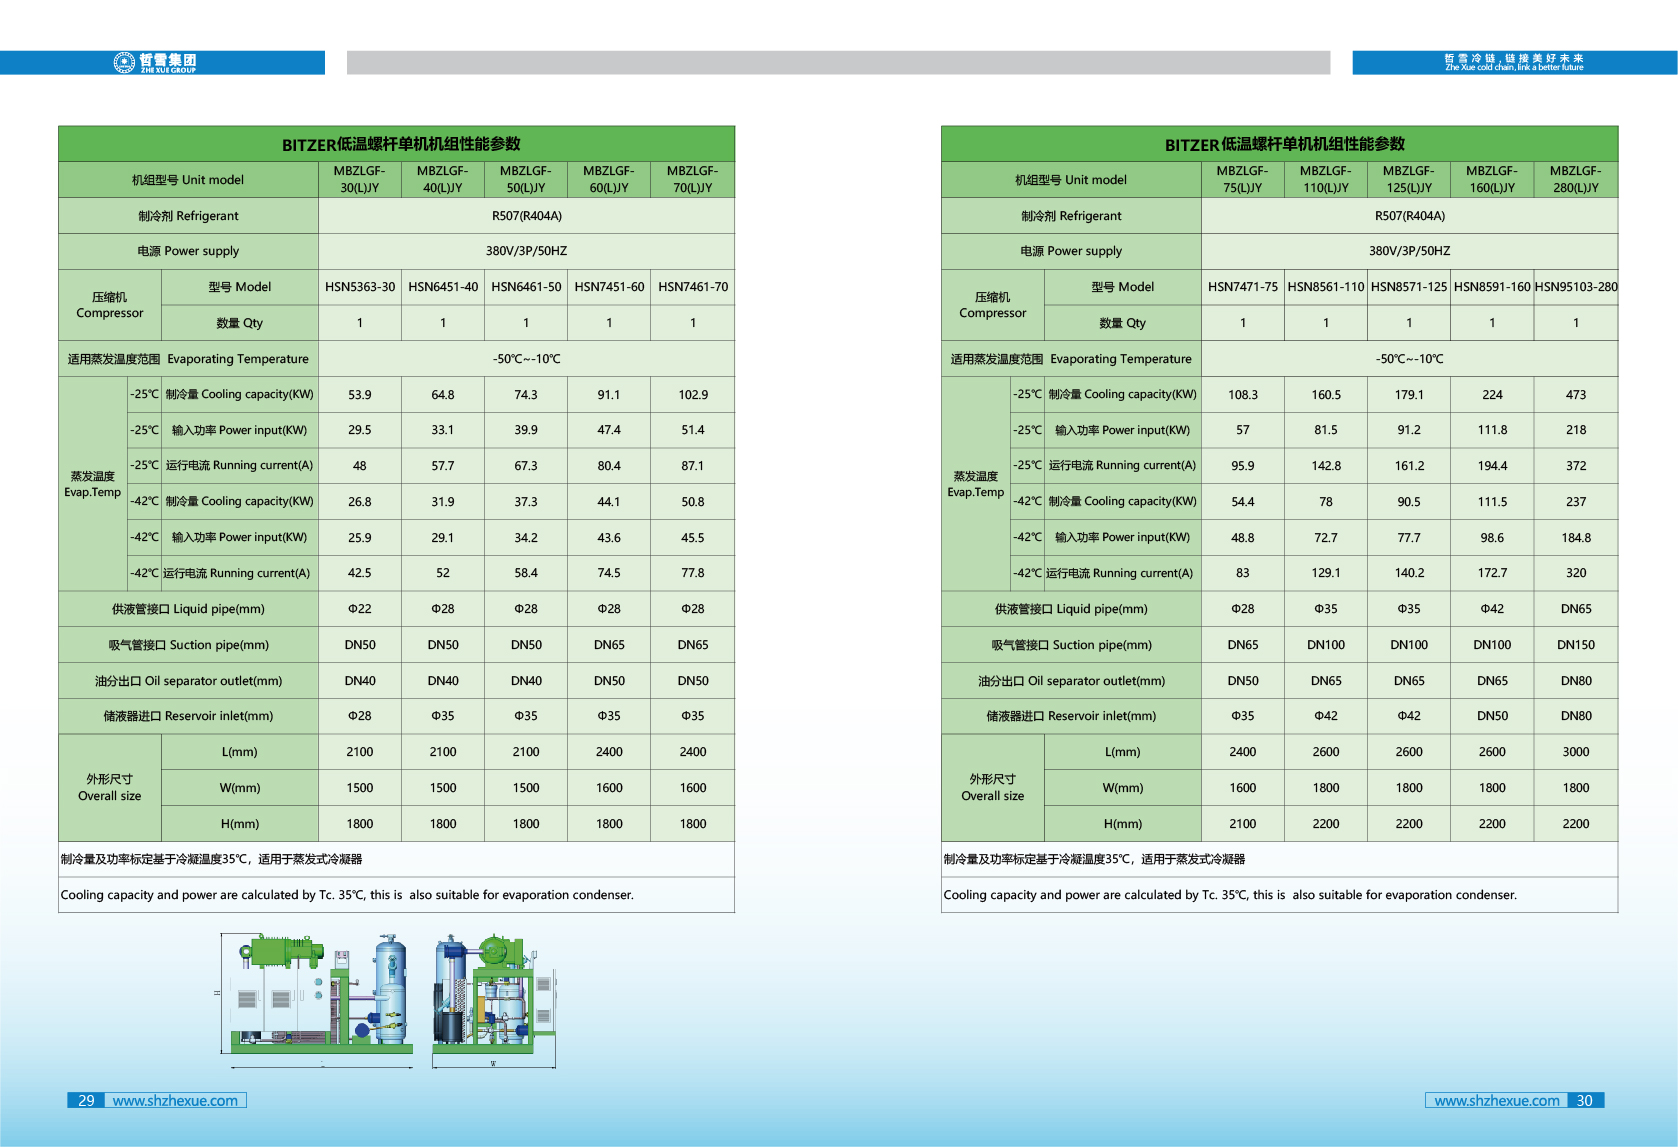Select cooling capacity value 53.9
Viewport: 1678px width, 1147px height.
click(x=360, y=395)
